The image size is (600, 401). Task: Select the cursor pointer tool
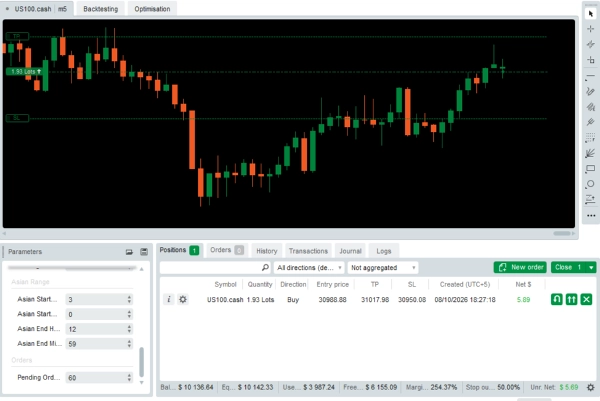coord(590,14)
